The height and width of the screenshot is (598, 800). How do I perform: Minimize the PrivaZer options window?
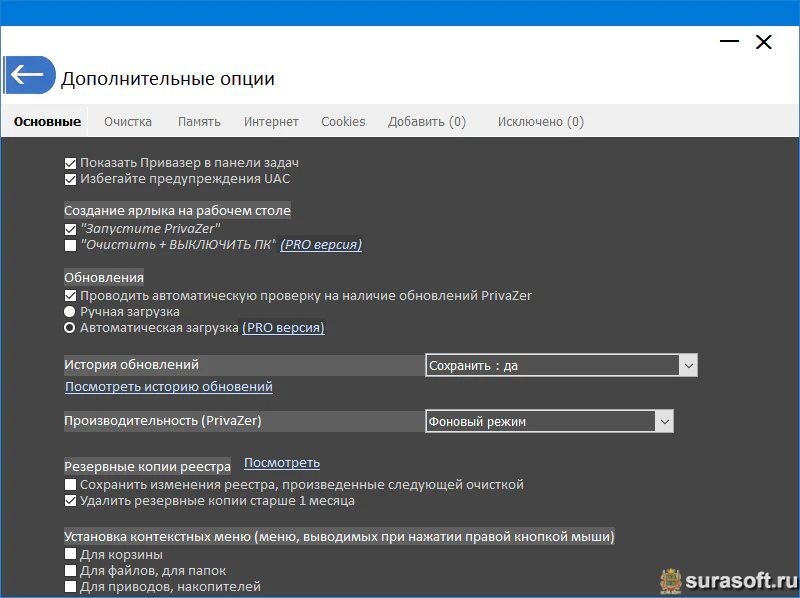point(730,42)
